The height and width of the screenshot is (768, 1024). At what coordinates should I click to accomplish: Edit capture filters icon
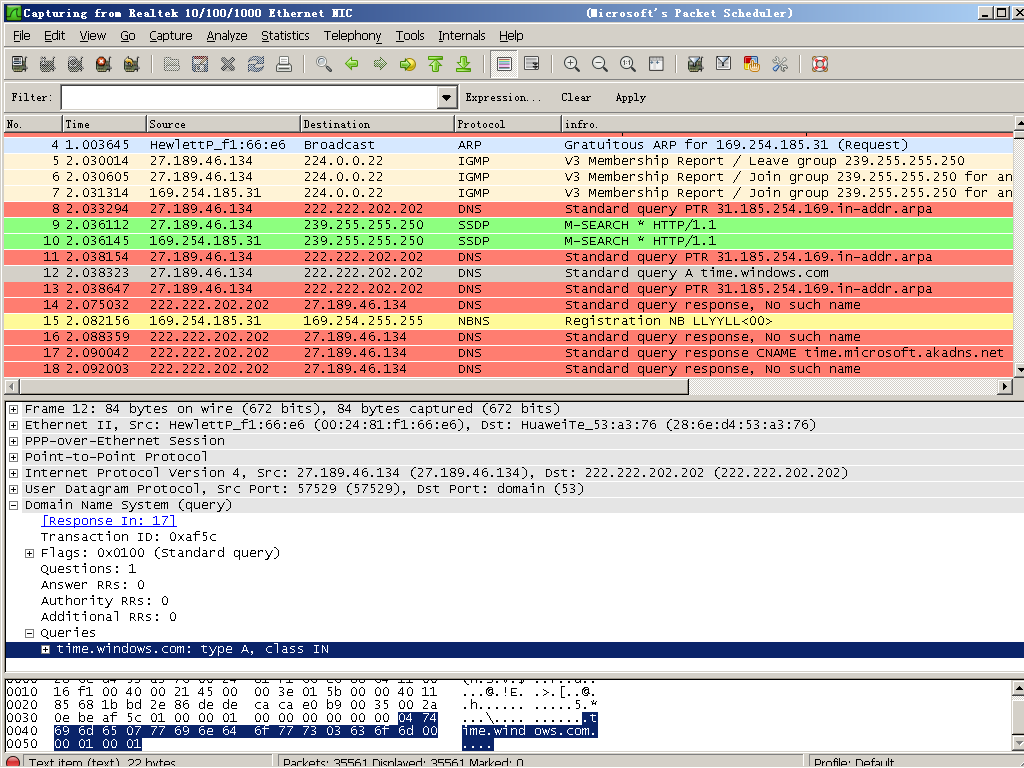[696, 64]
